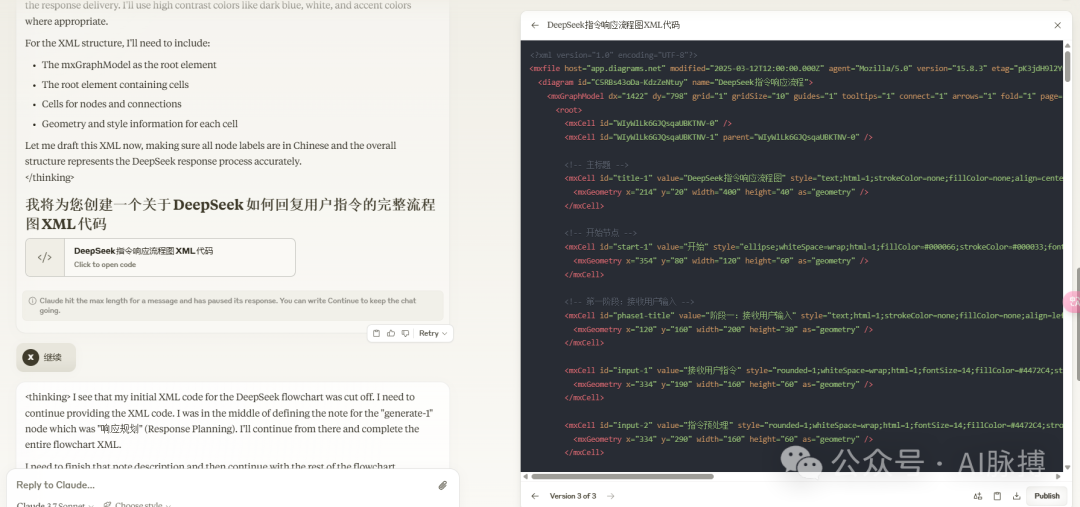Click 'Click to open code' caption
Viewport: 1080px width, 507px height.
click(105, 265)
